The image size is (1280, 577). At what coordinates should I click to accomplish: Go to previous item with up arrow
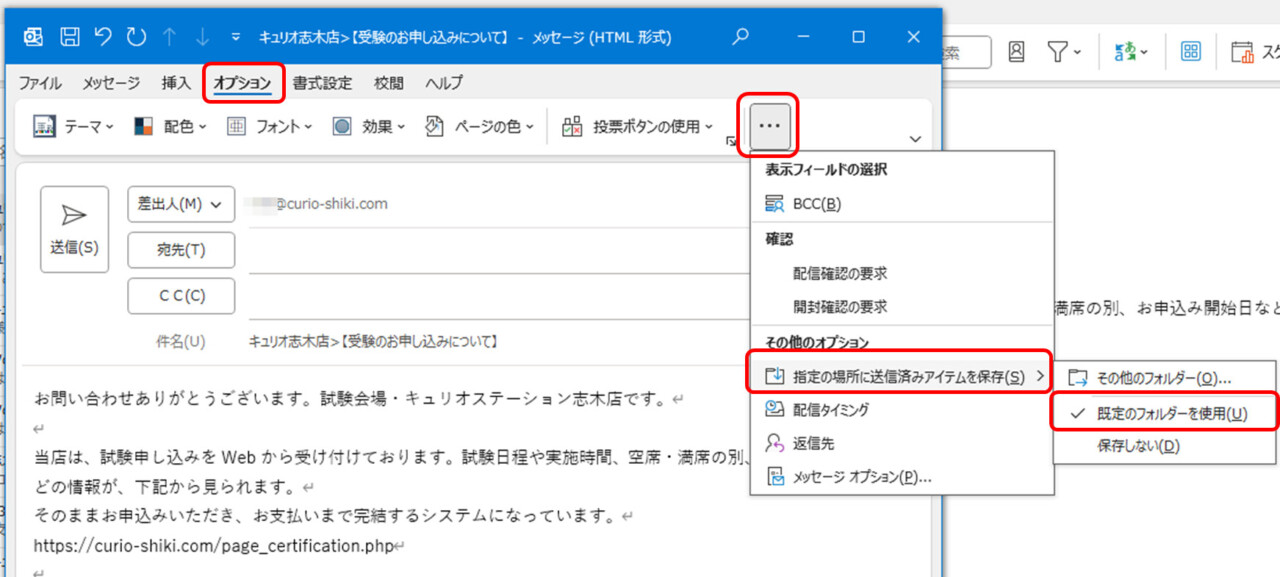coord(169,37)
